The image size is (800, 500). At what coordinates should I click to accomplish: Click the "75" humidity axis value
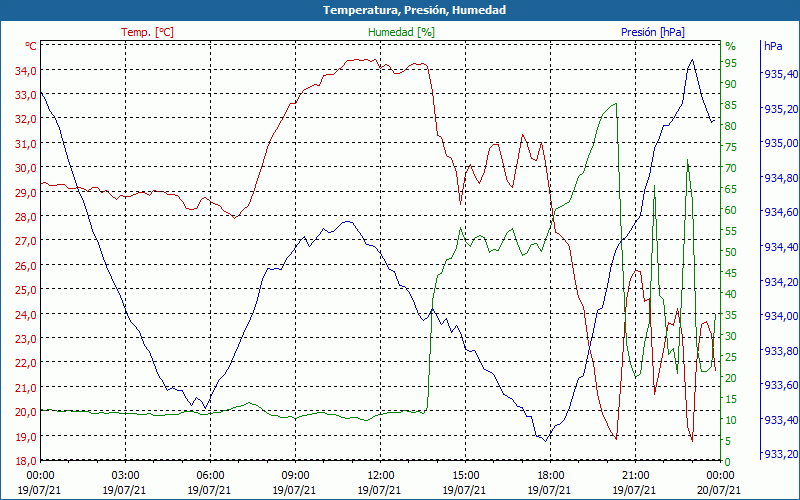pyautogui.click(x=731, y=147)
